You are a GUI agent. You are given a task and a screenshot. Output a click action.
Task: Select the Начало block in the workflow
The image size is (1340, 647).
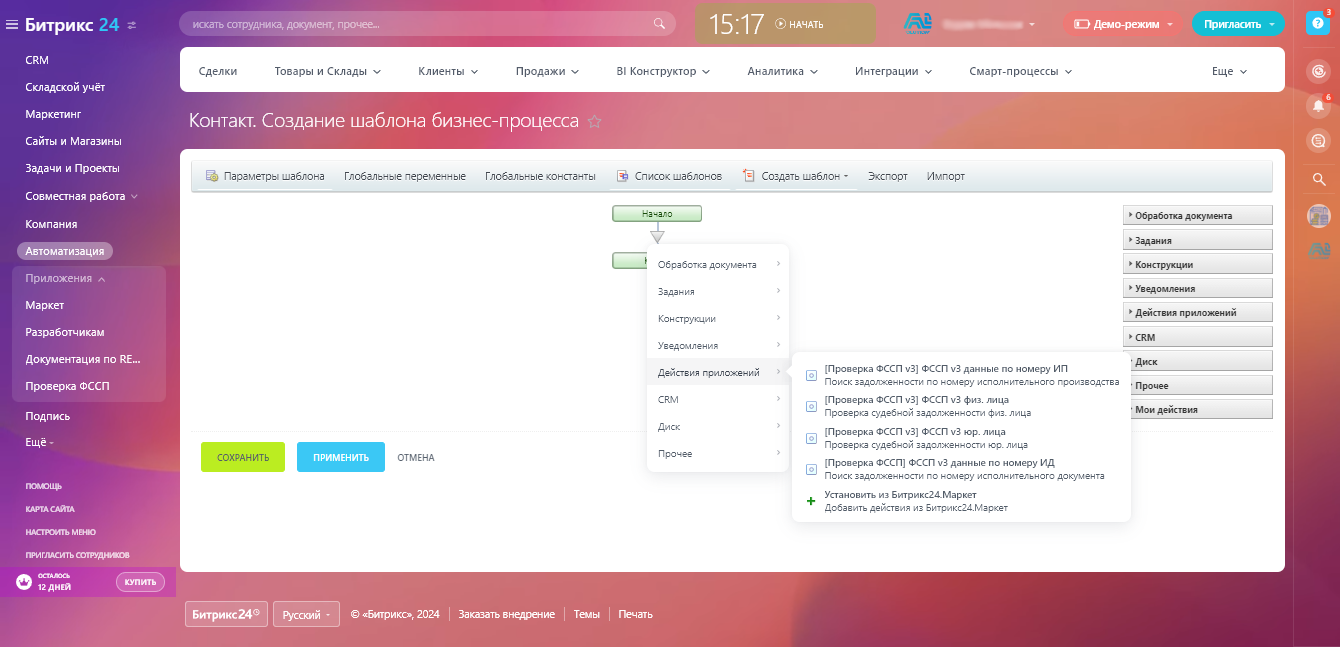[657, 213]
